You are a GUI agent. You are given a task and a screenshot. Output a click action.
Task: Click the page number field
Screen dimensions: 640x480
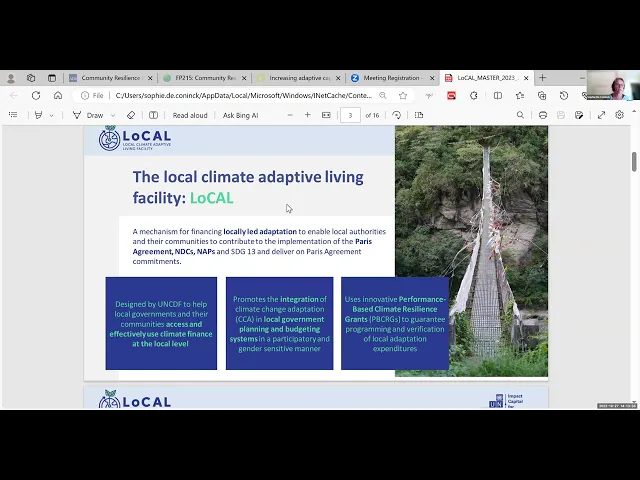pos(350,116)
